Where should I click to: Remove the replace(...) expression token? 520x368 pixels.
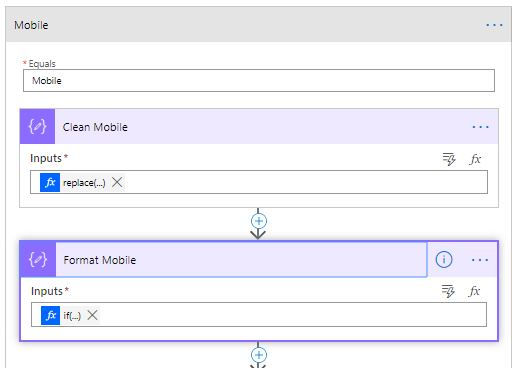click(x=117, y=182)
